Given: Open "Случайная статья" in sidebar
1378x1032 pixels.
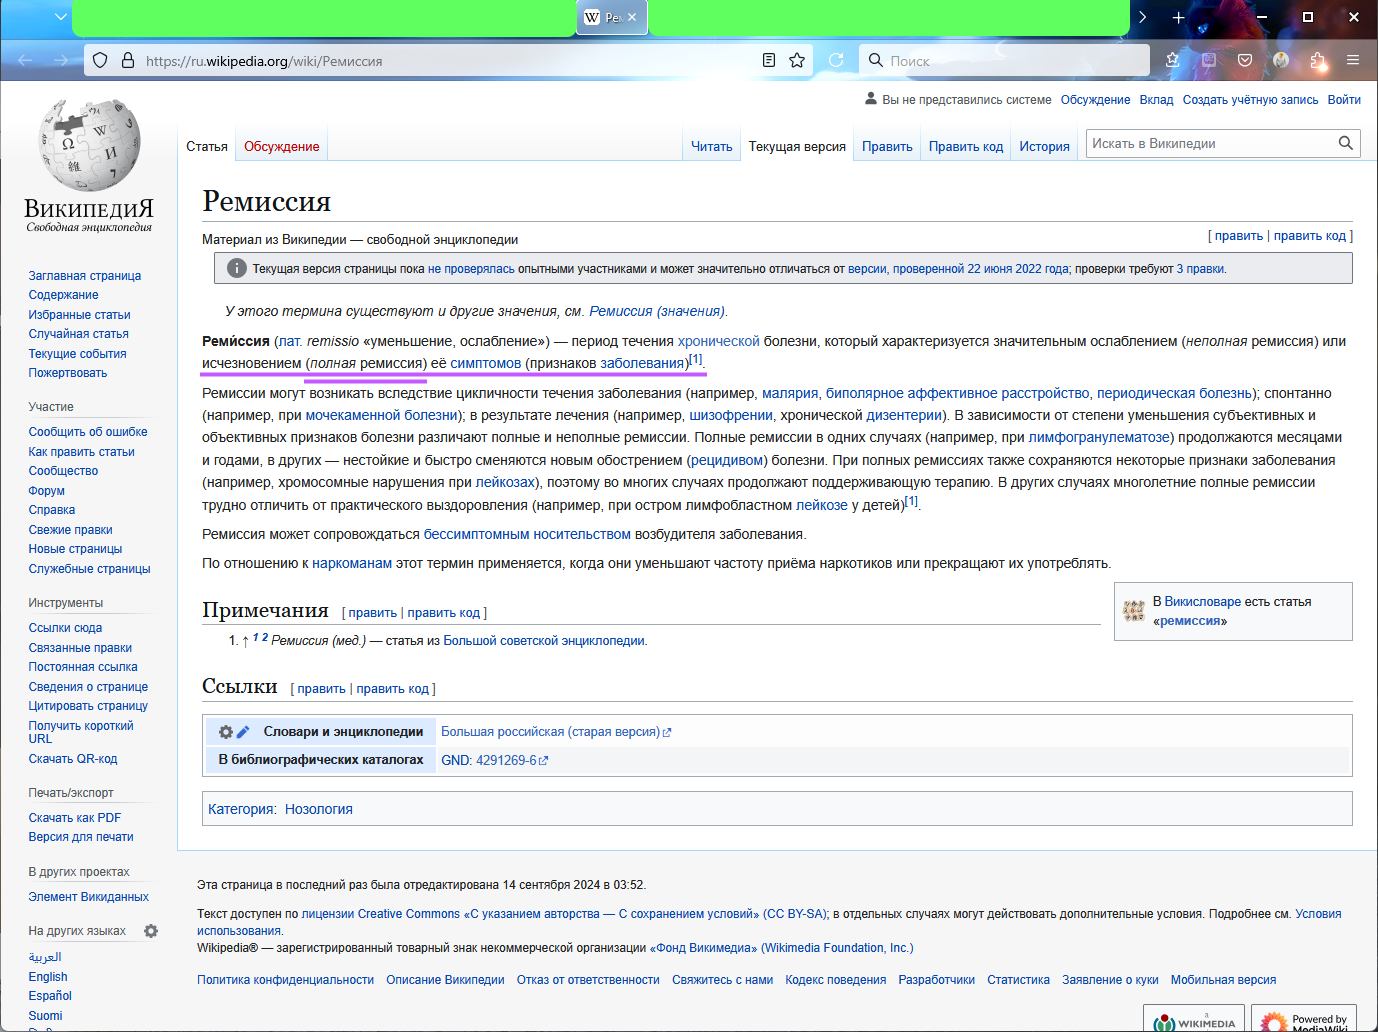Looking at the screenshot, I should click(79, 334).
